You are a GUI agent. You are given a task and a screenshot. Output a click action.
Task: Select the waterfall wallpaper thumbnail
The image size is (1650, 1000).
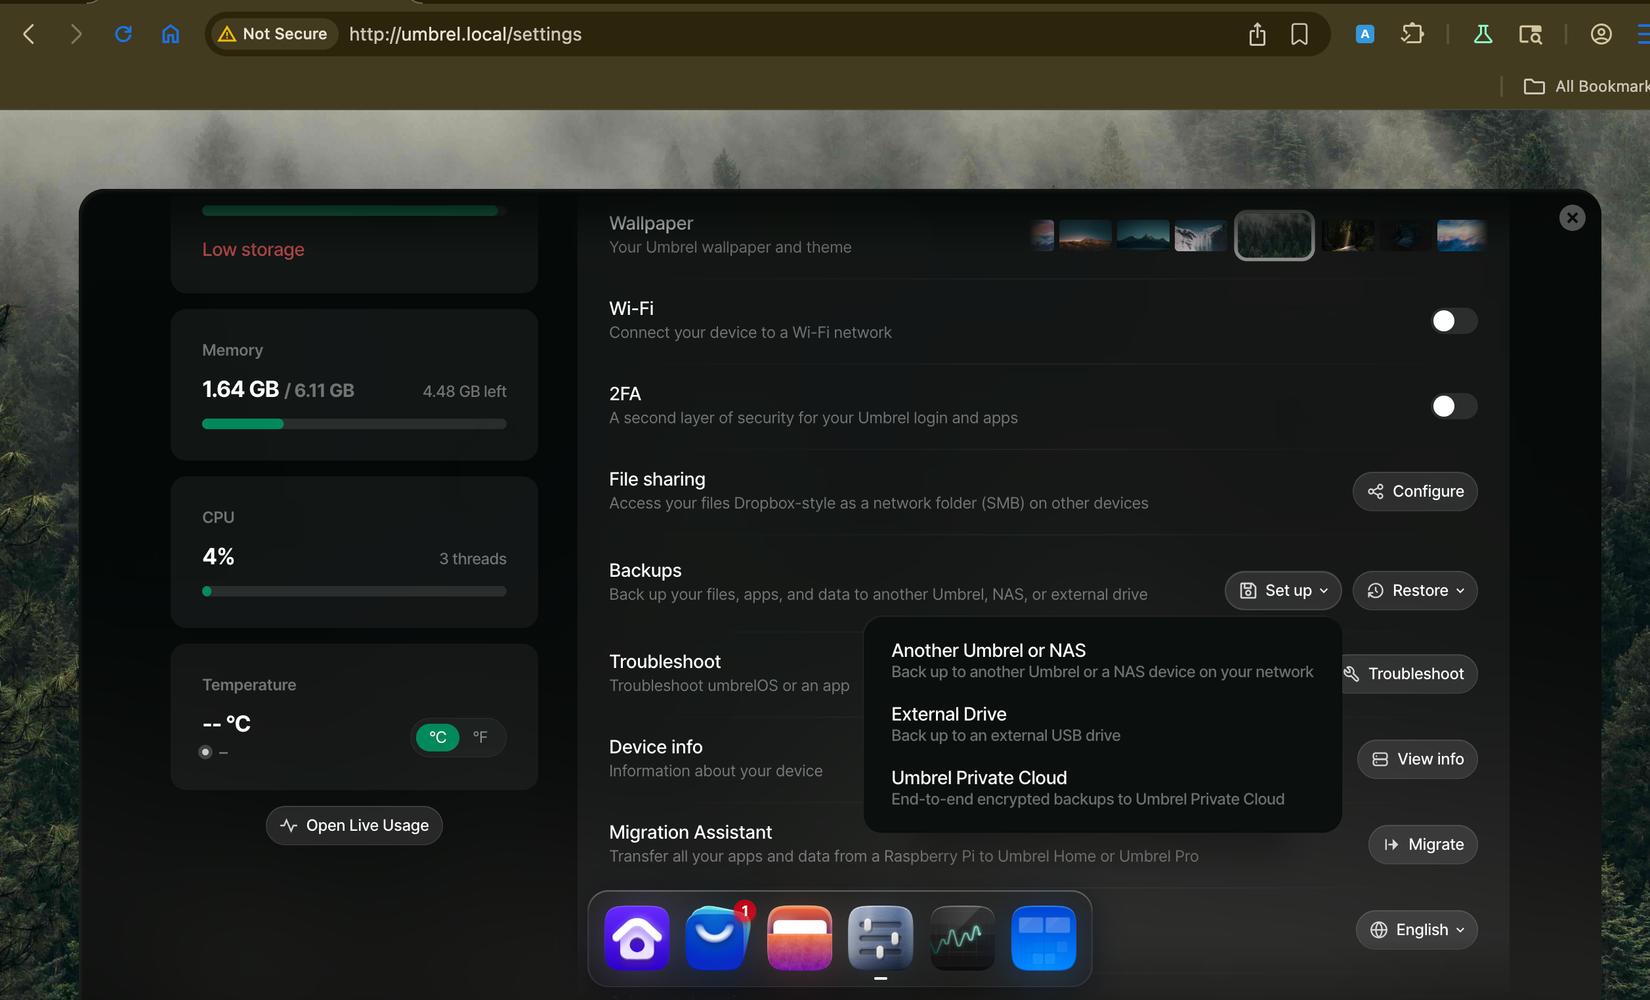click(x=1200, y=236)
